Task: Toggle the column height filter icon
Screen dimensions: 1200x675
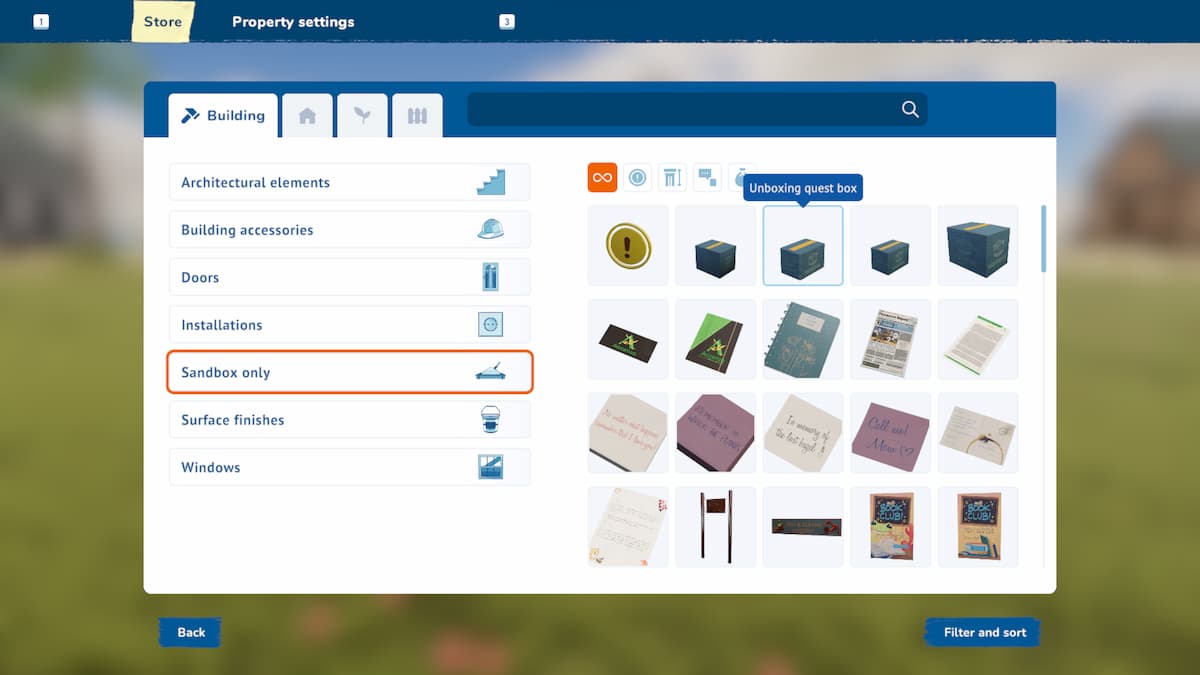Action: [672, 178]
